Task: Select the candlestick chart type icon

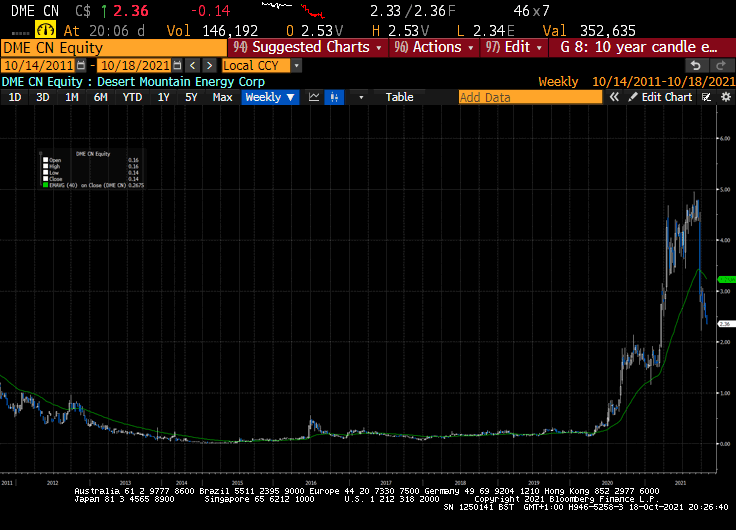Action: point(334,97)
